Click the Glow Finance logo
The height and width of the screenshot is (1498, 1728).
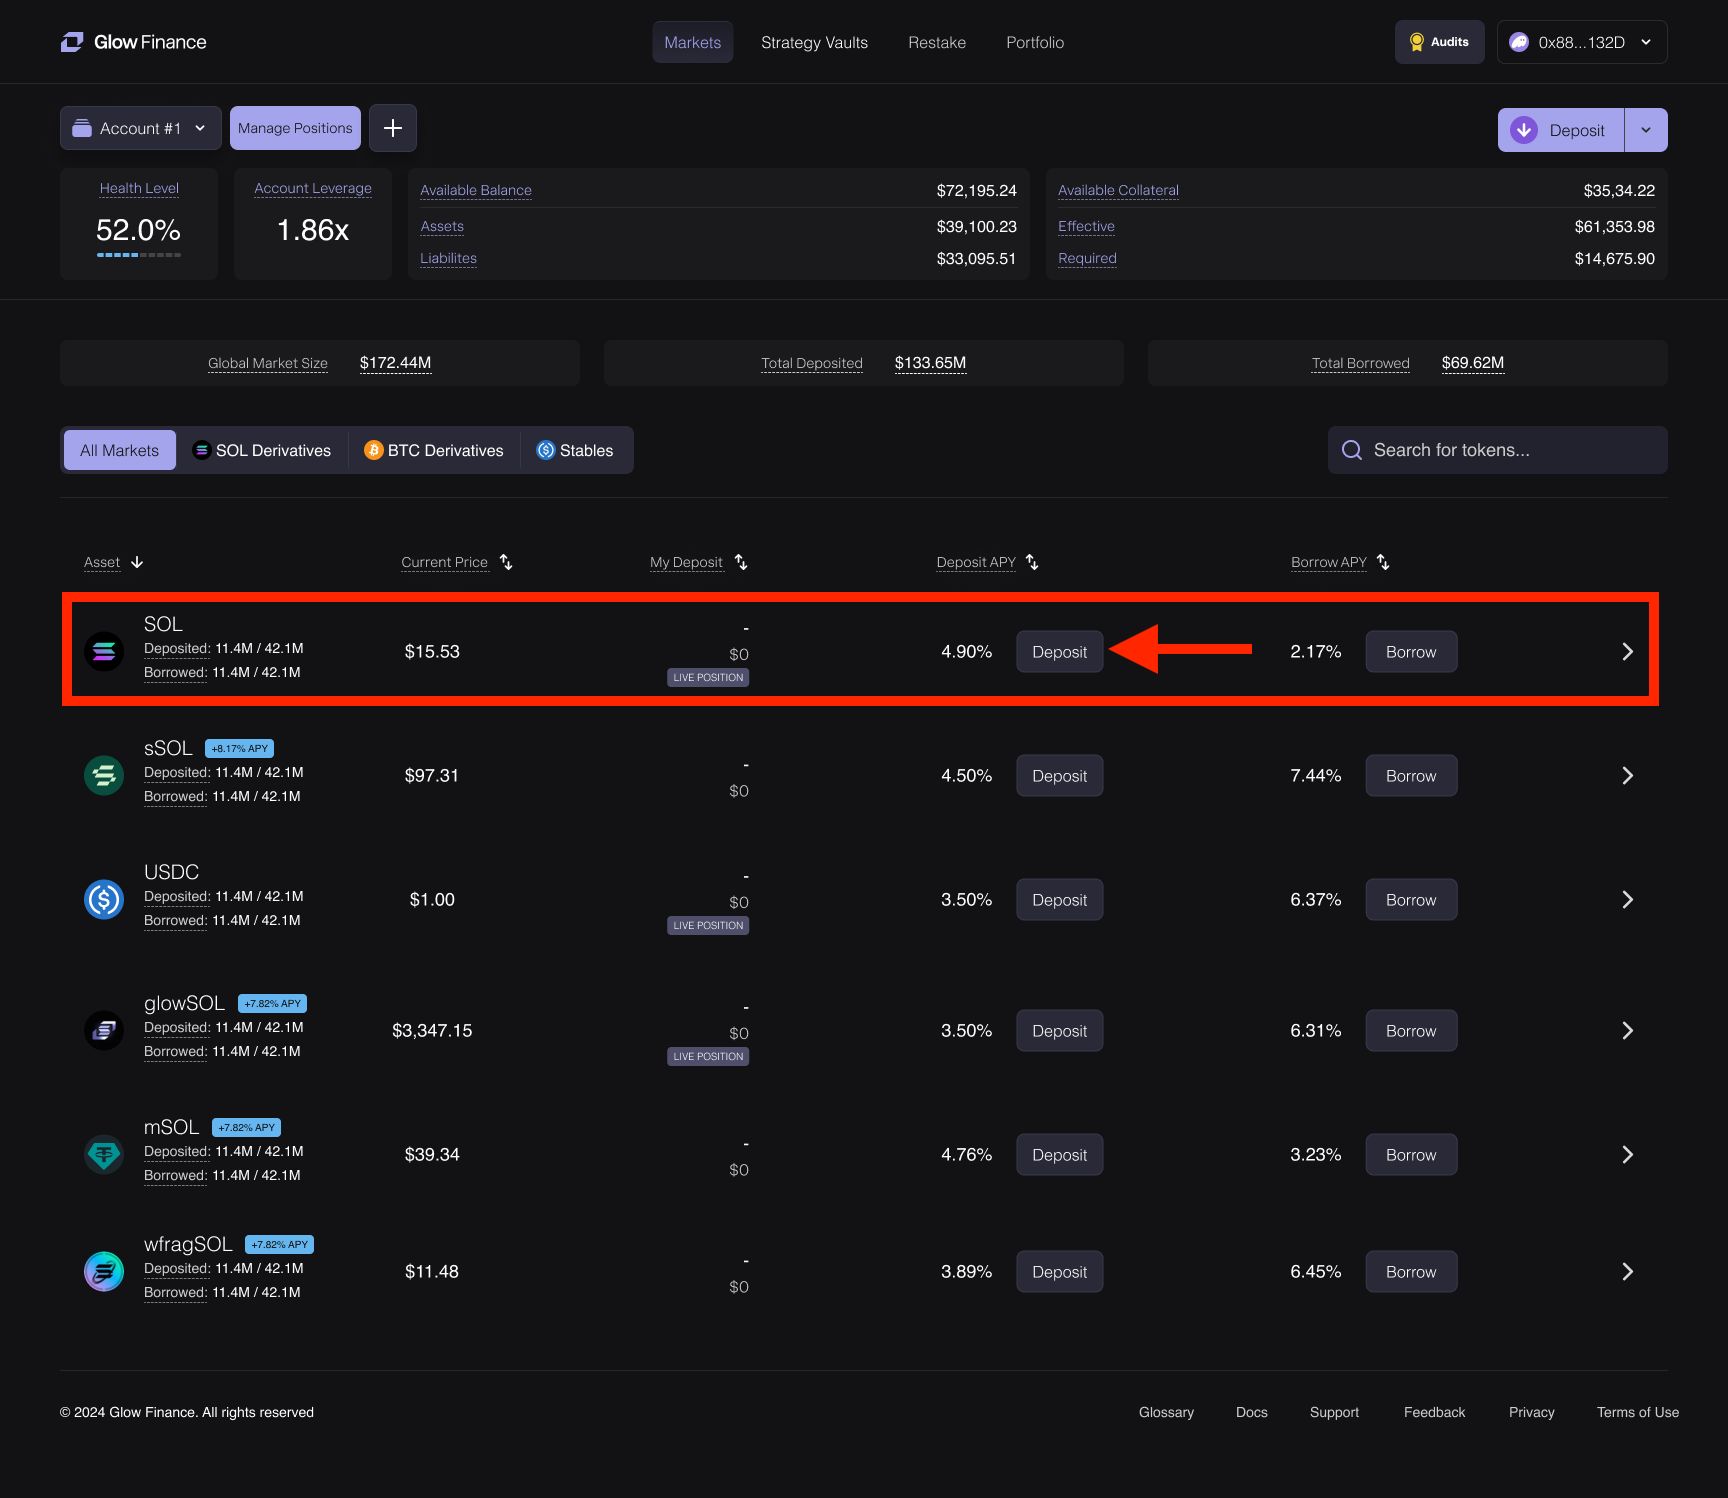pos(133,42)
